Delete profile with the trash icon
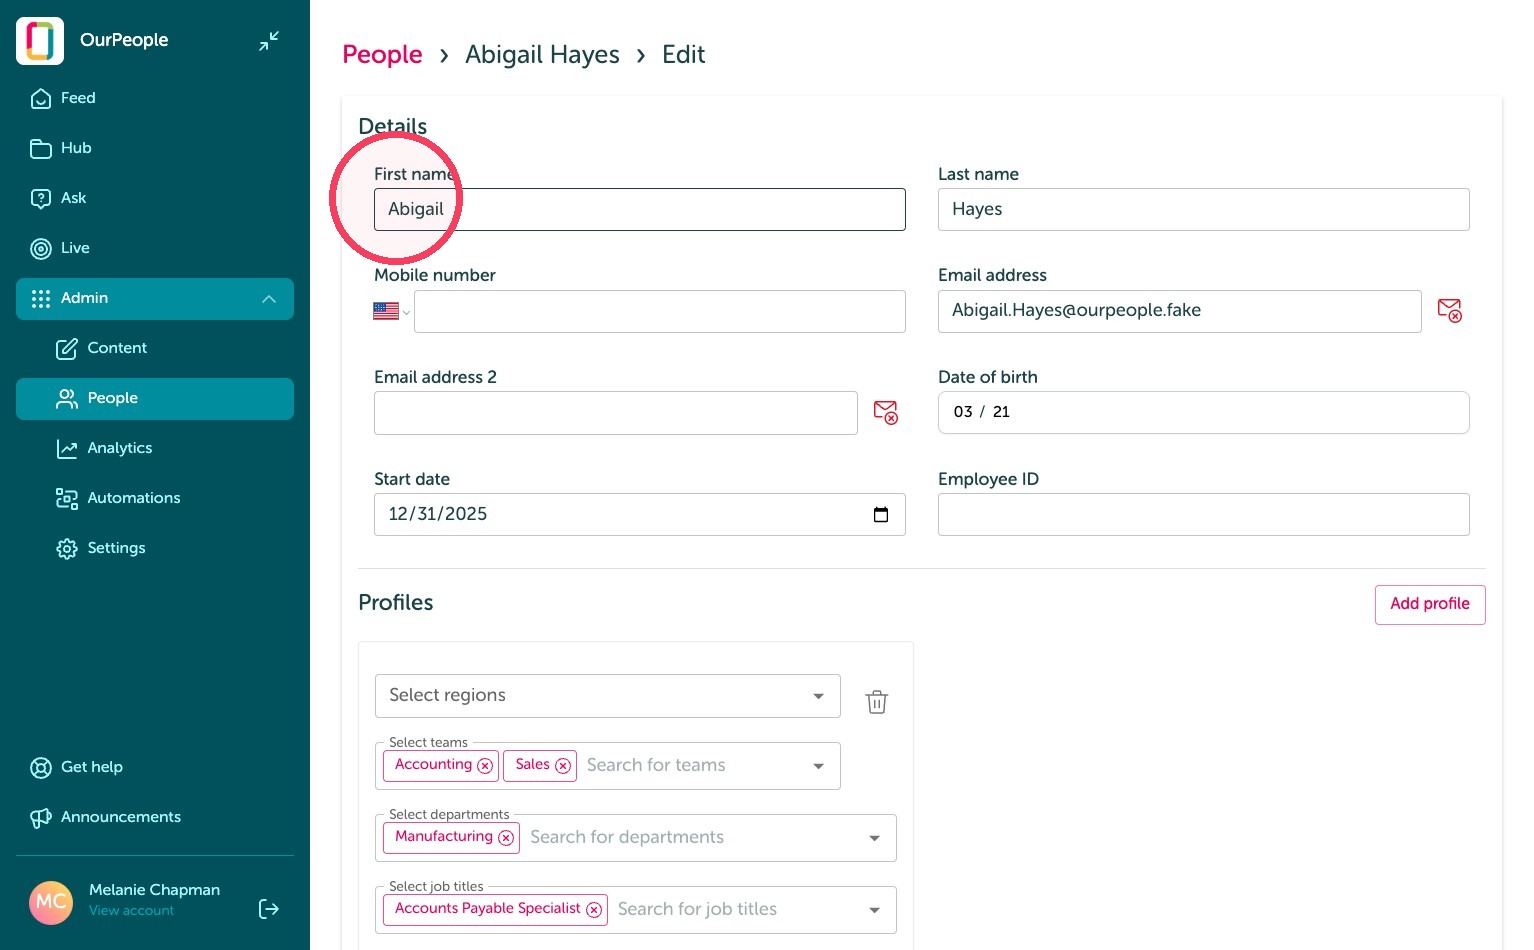This screenshot has height=950, width=1534. 877,702
